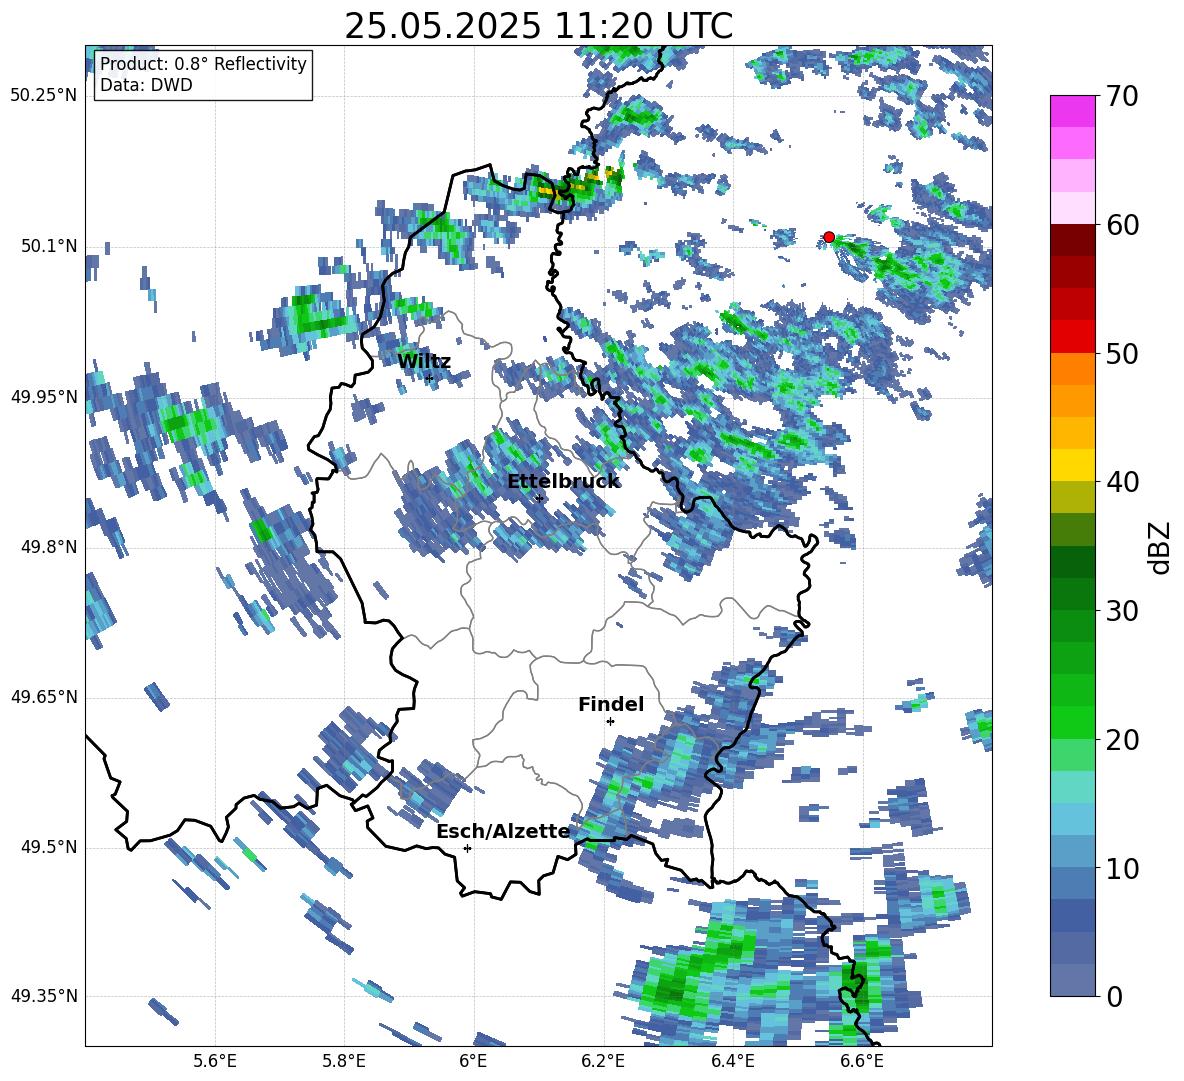Click the 6.2°E longitude label
This screenshot has height=1081, width=1184.
pyautogui.click(x=603, y=1061)
